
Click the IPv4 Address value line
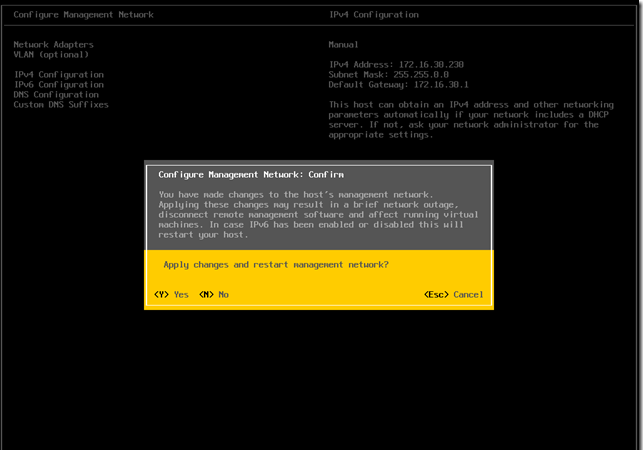pos(396,64)
